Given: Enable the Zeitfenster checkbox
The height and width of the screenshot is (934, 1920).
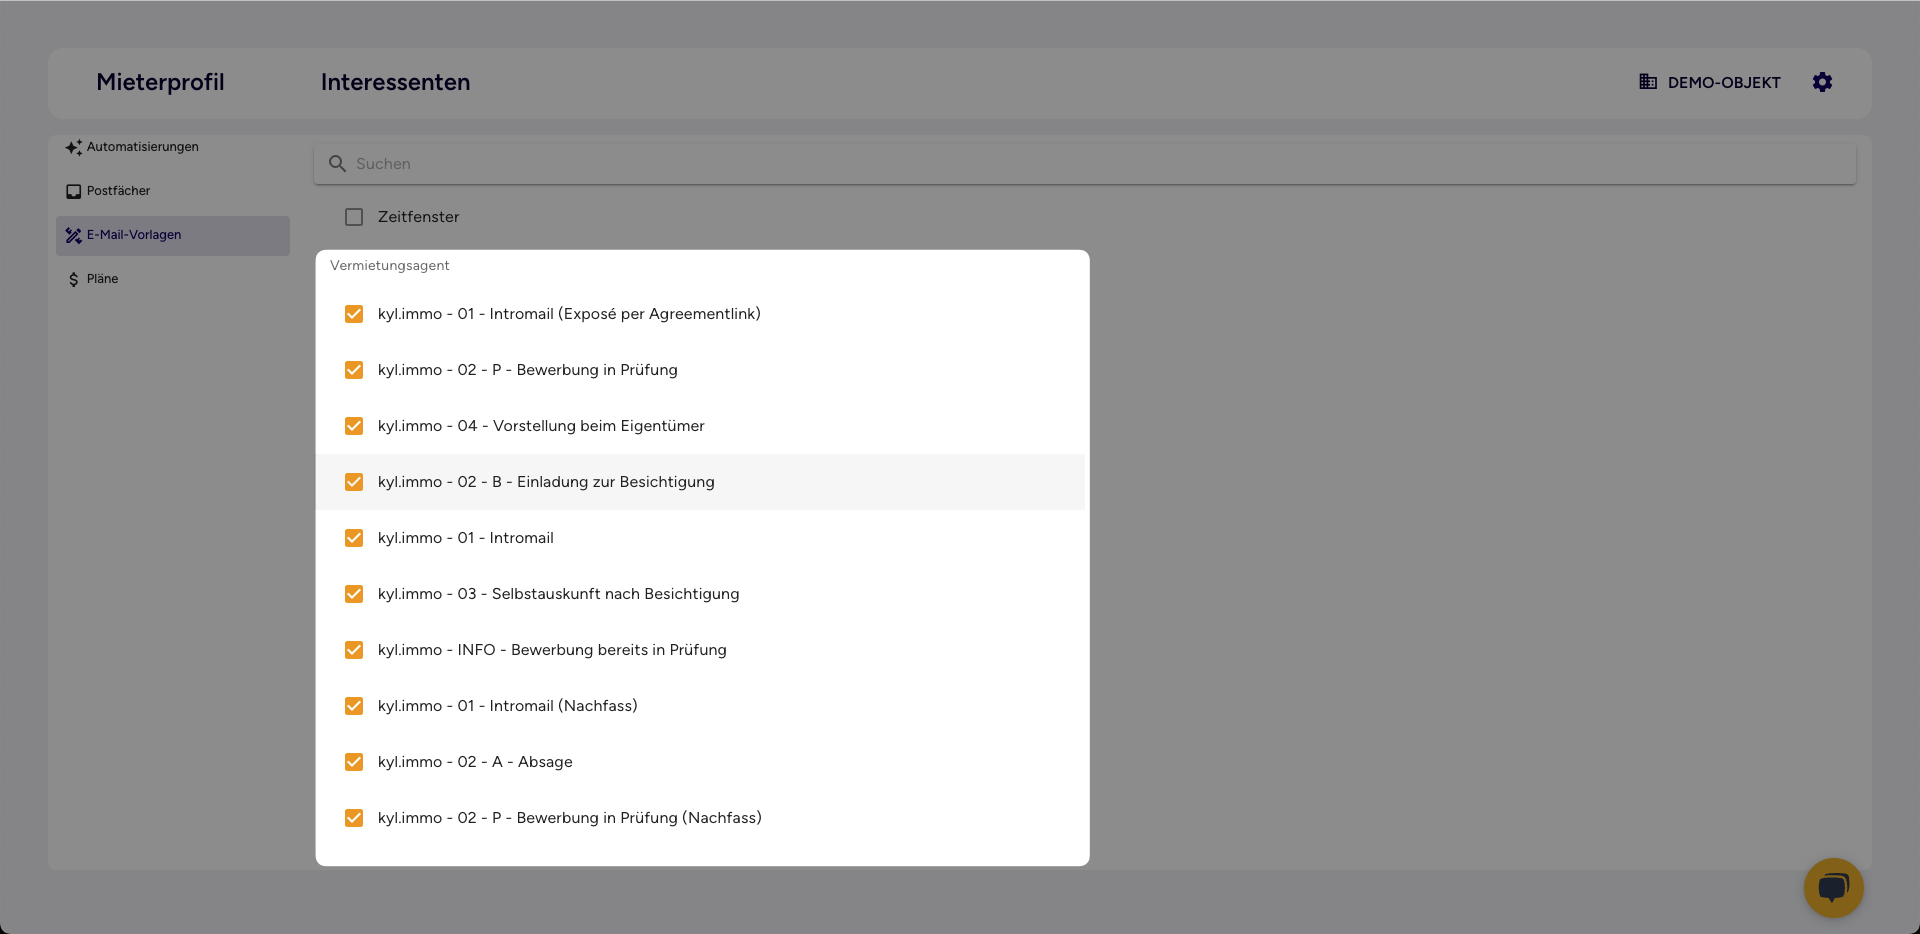Looking at the screenshot, I should (x=354, y=217).
